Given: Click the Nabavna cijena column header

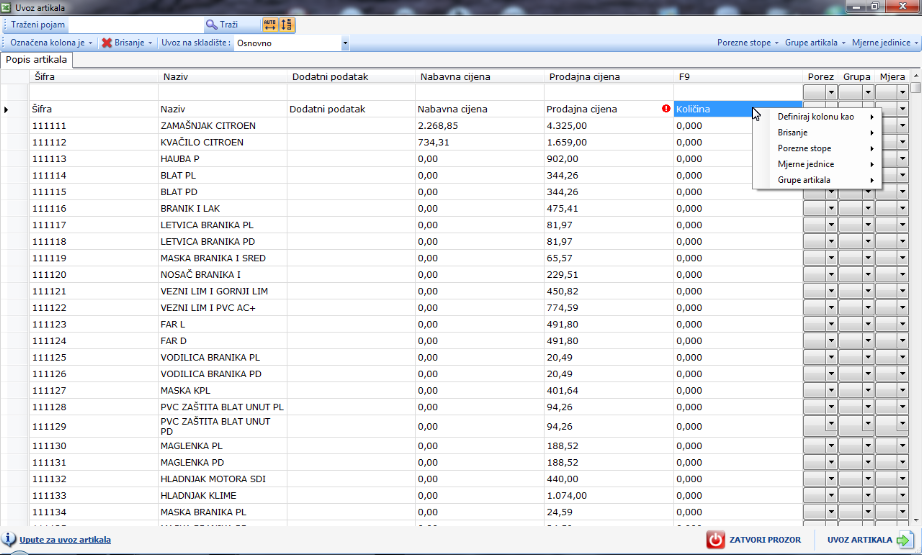Looking at the screenshot, I should pyautogui.click(x=480, y=76).
